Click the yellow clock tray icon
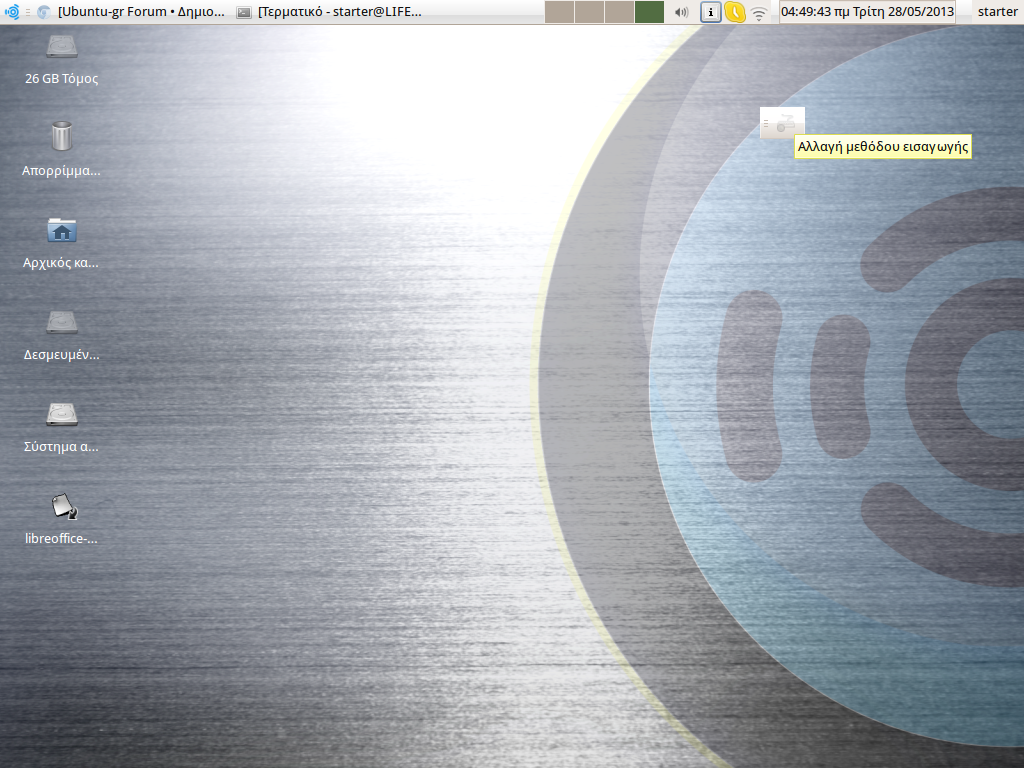Viewport: 1024px width, 768px height. [735, 12]
